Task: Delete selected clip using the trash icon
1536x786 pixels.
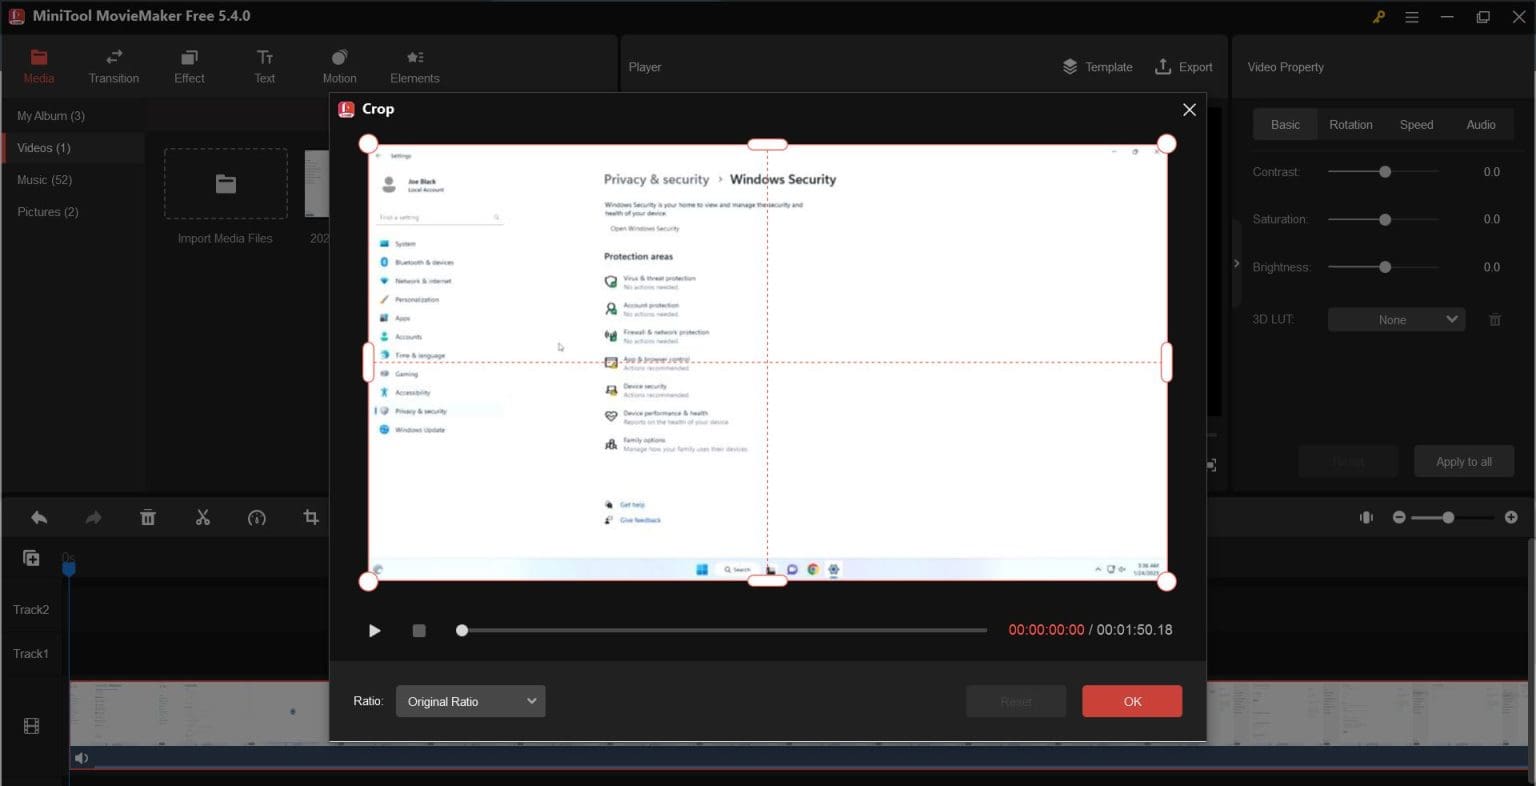Action: click(x=148, y=517)
